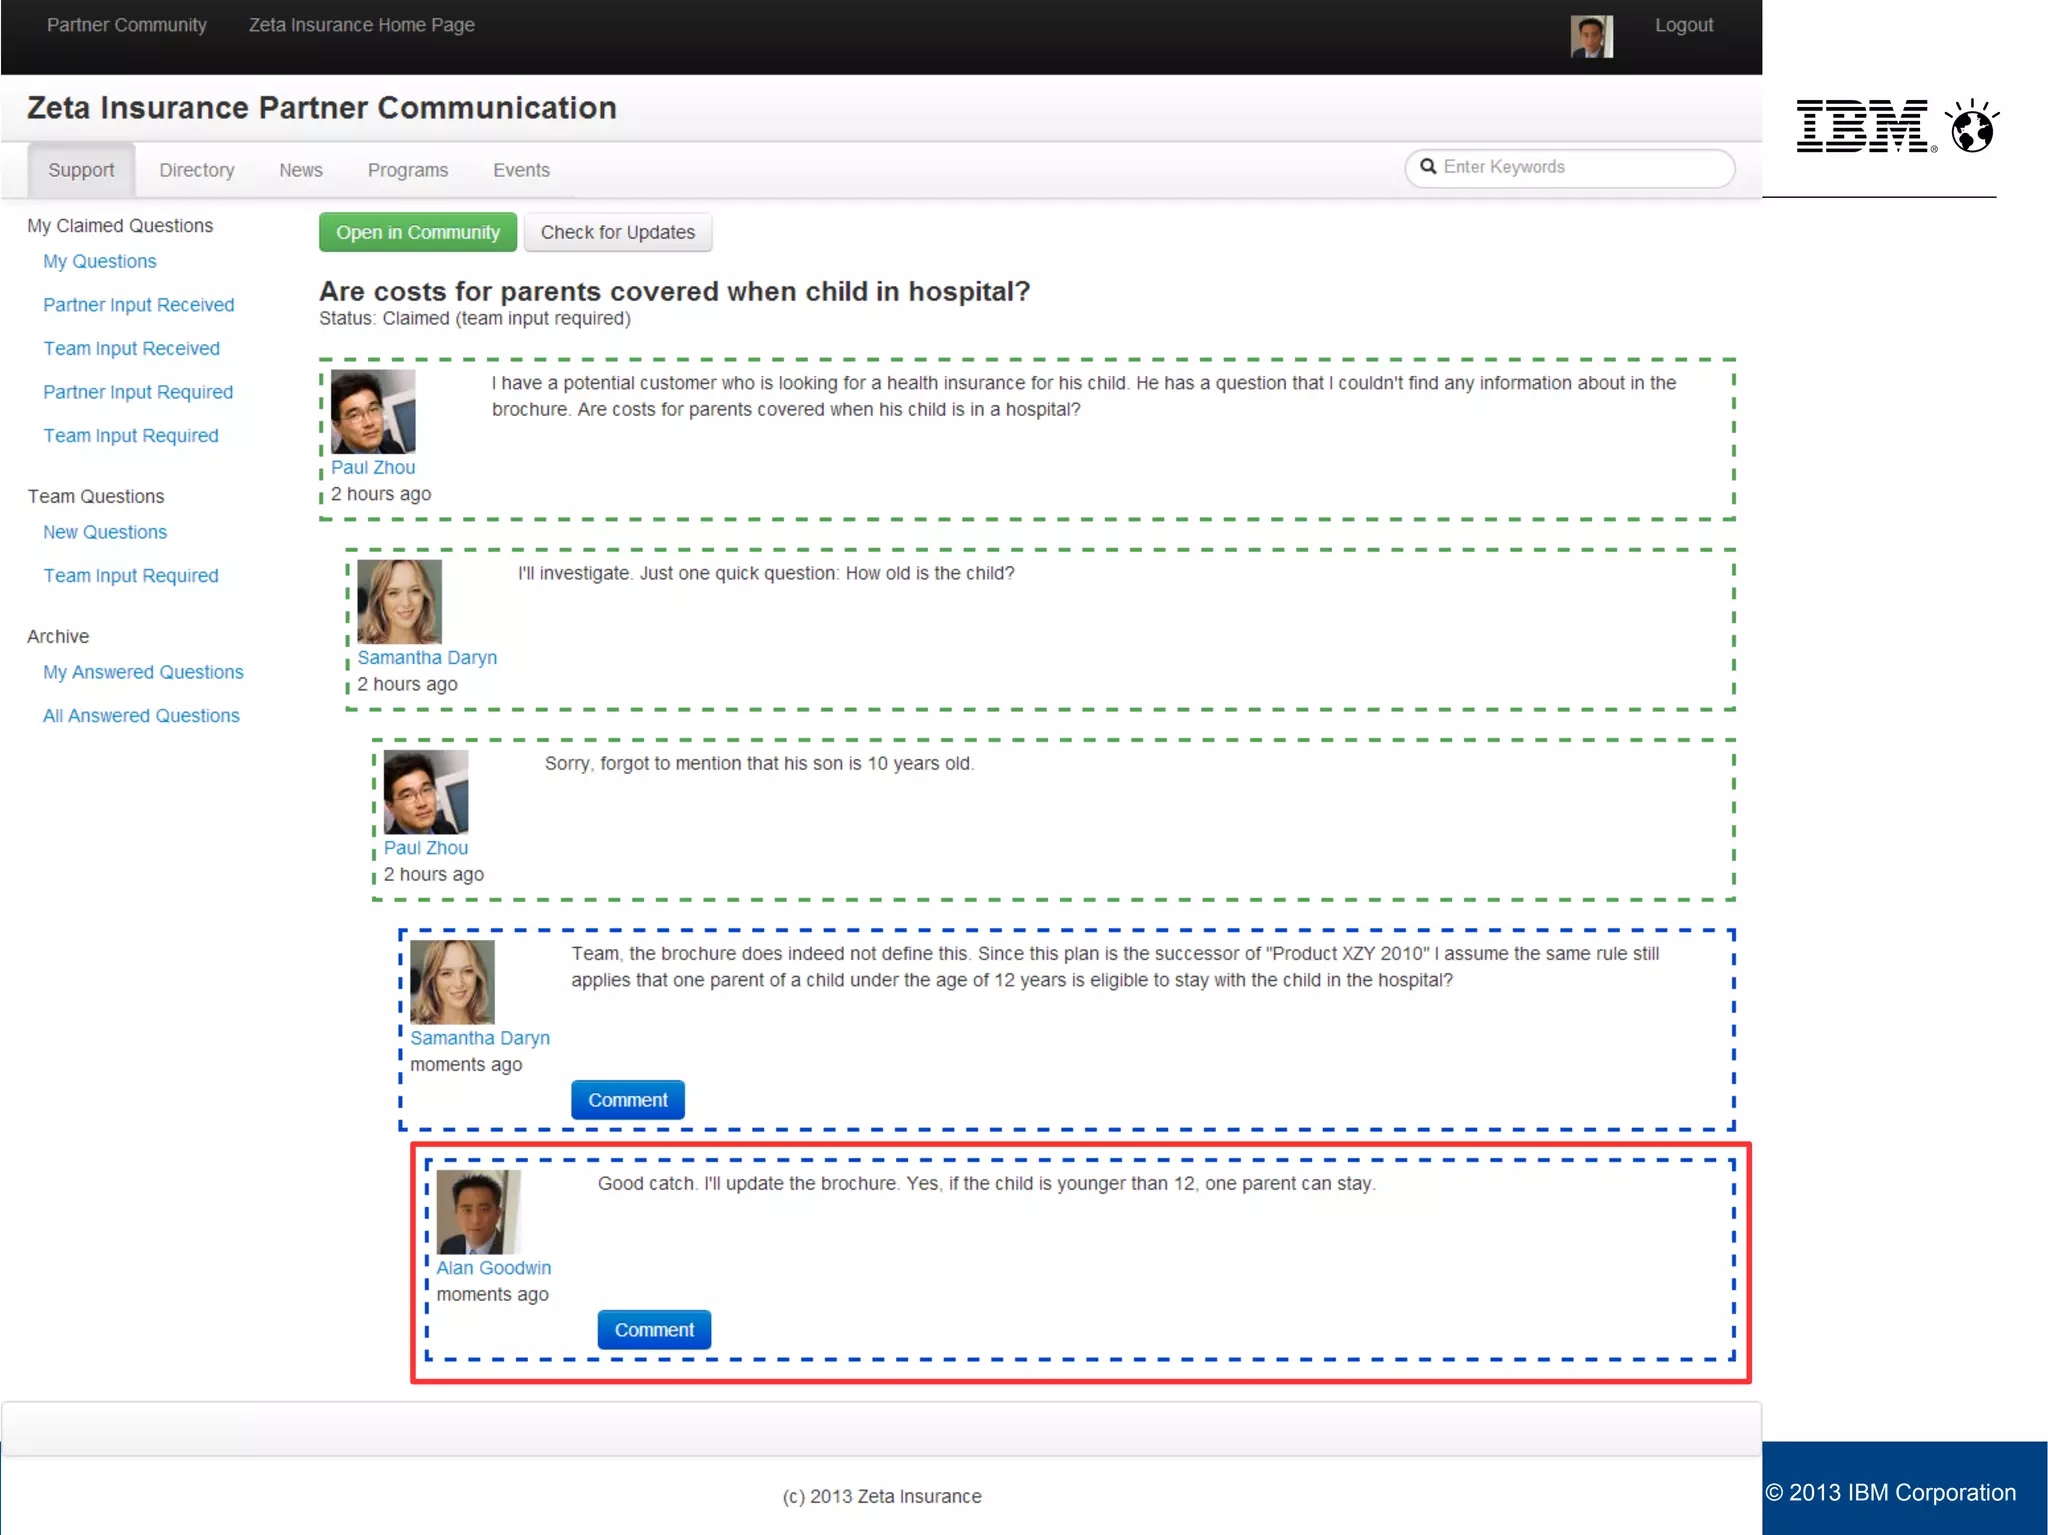Image resolution: width=2048 pixels, height=1535 pixels.
Task: Open Zeta Insurance Home Page link
Action: click(361, 25)
